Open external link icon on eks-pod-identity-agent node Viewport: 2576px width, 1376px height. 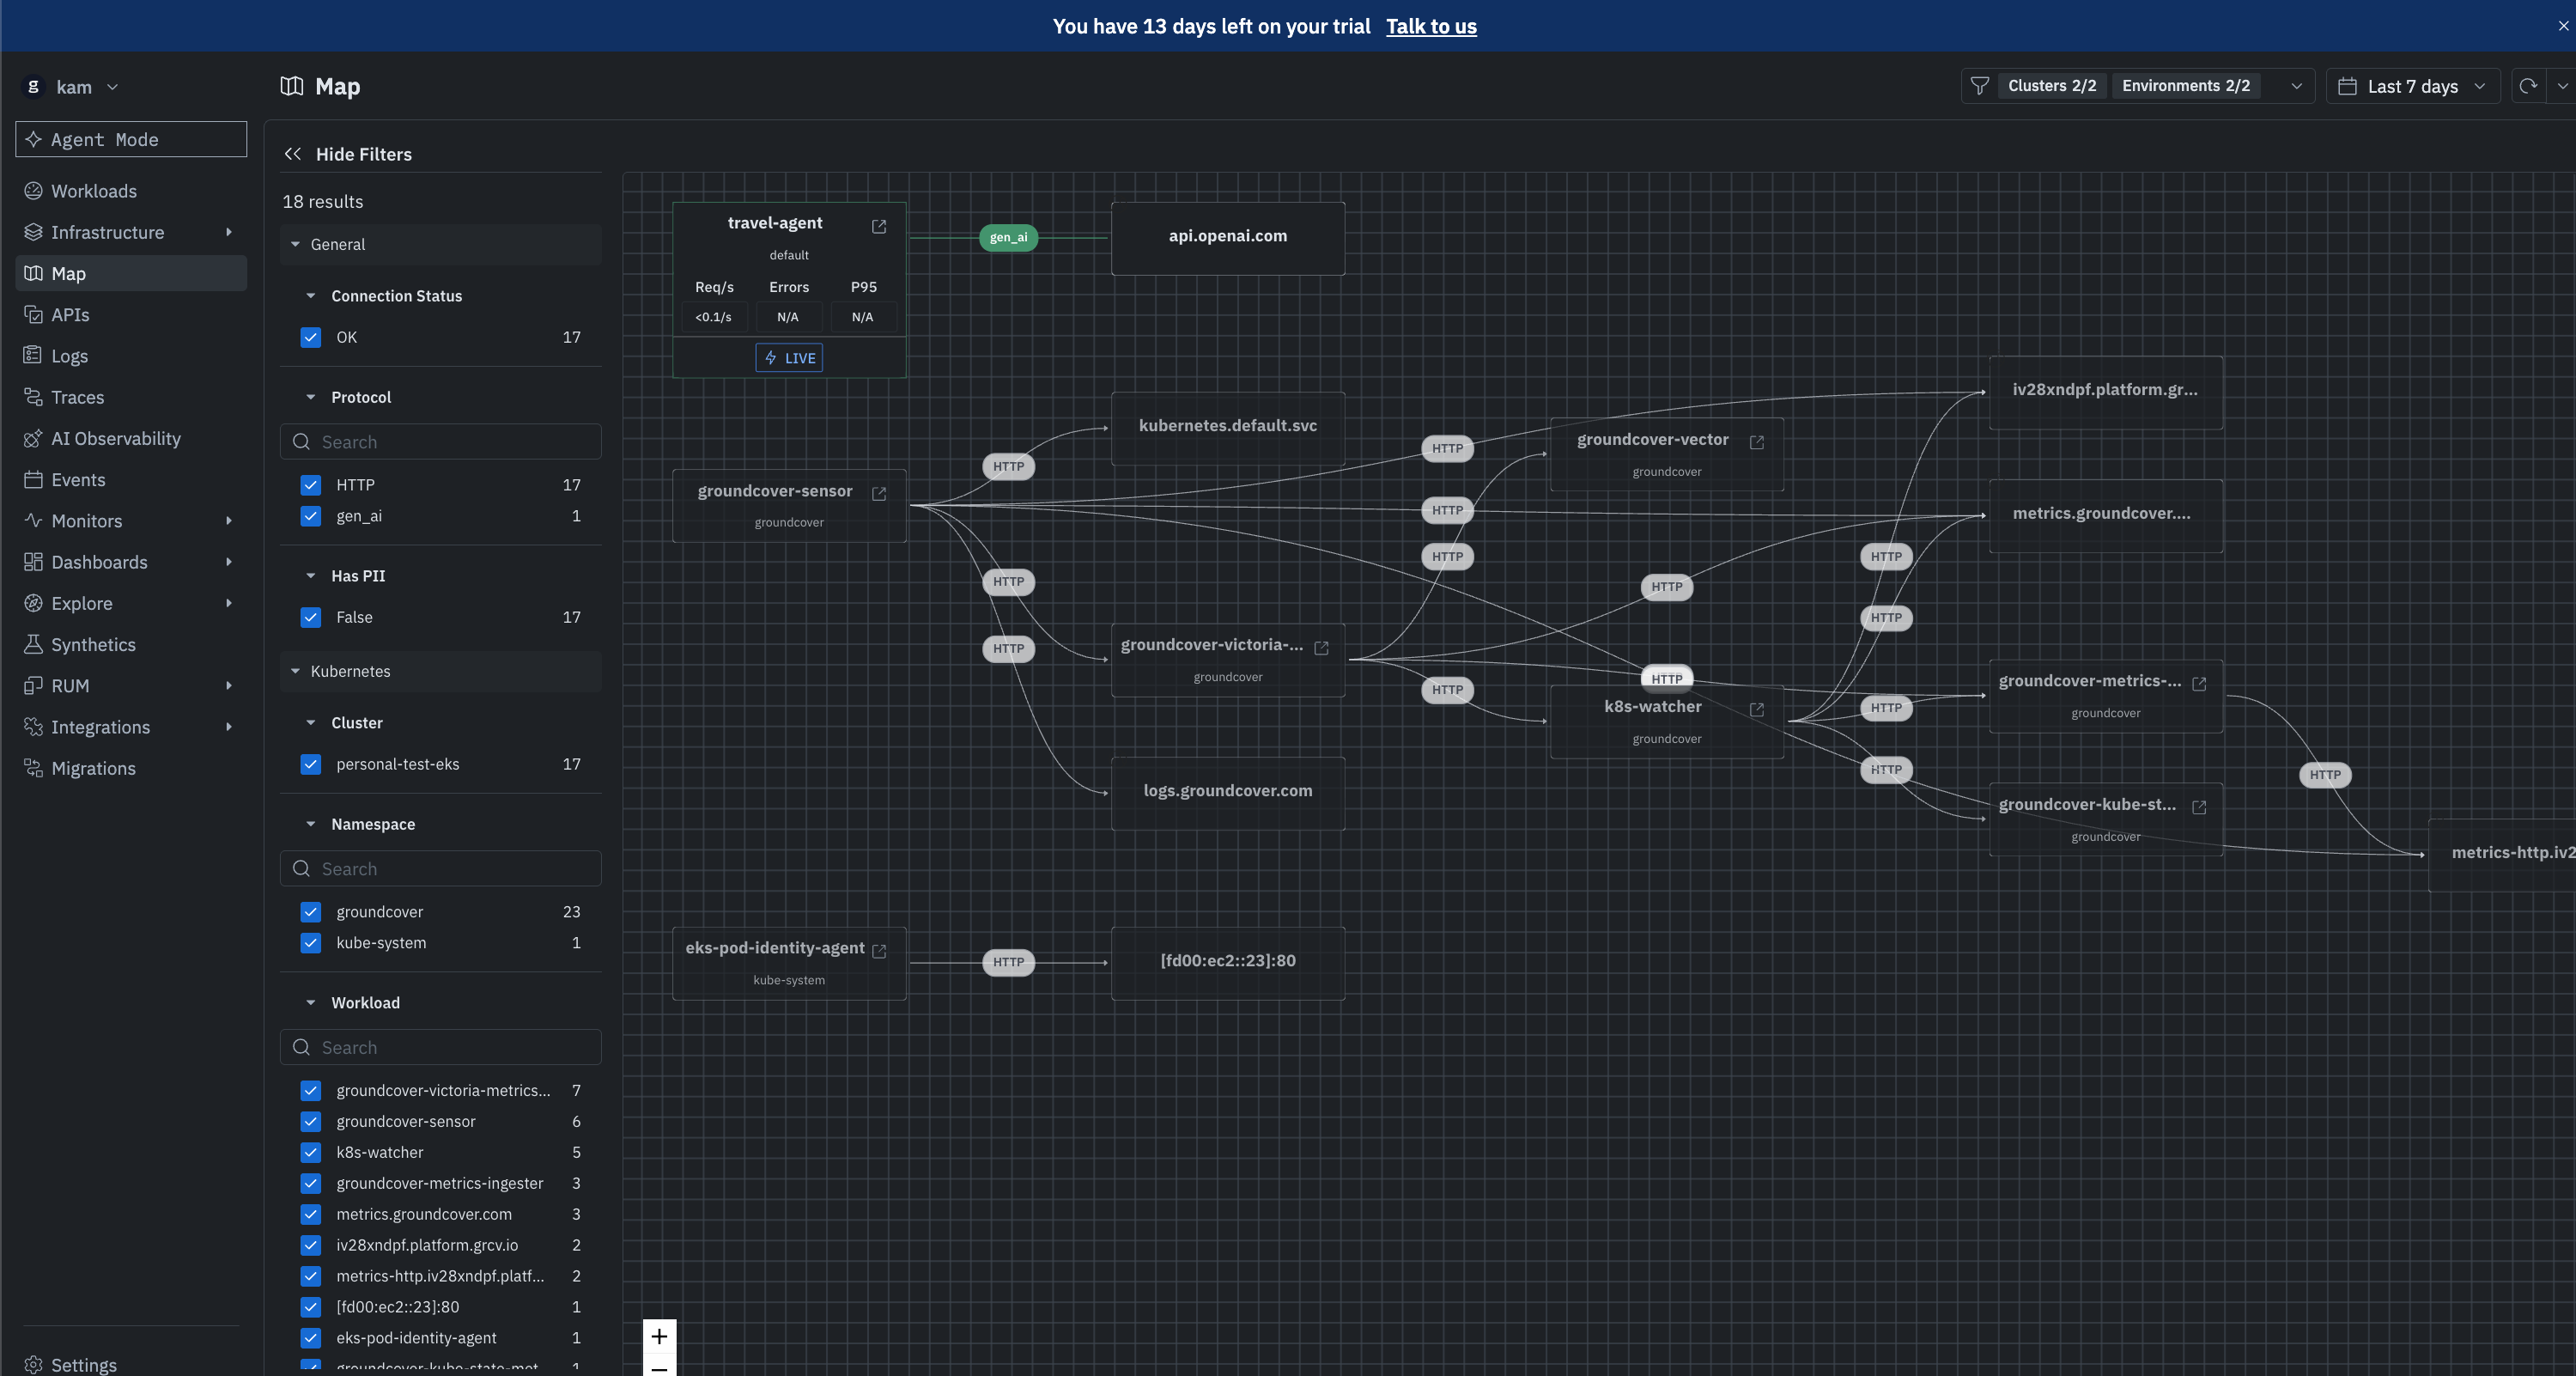point(879,951)
